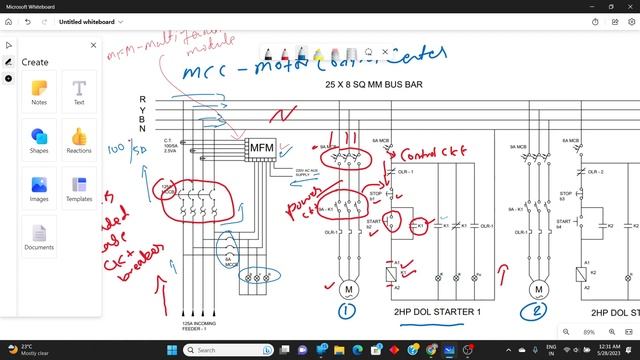Screen dimensions: 640x360
Task: Select the eraser tool
Action: click(335, 53)
